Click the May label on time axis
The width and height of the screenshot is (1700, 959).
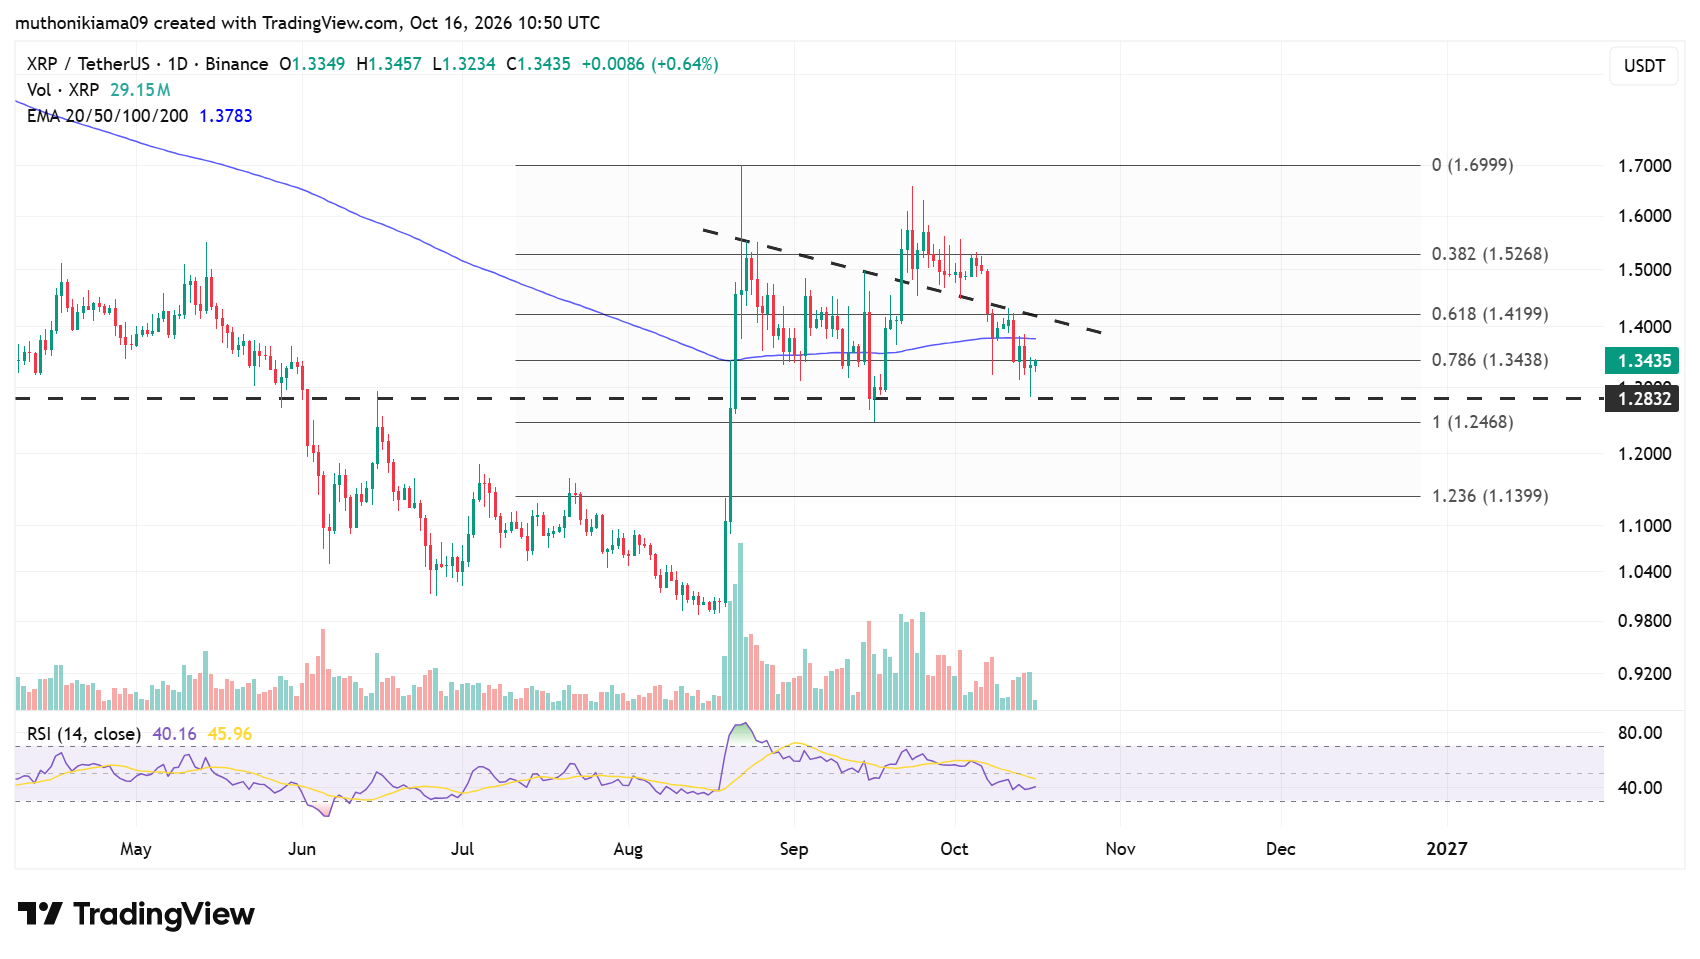coord(136,849)
